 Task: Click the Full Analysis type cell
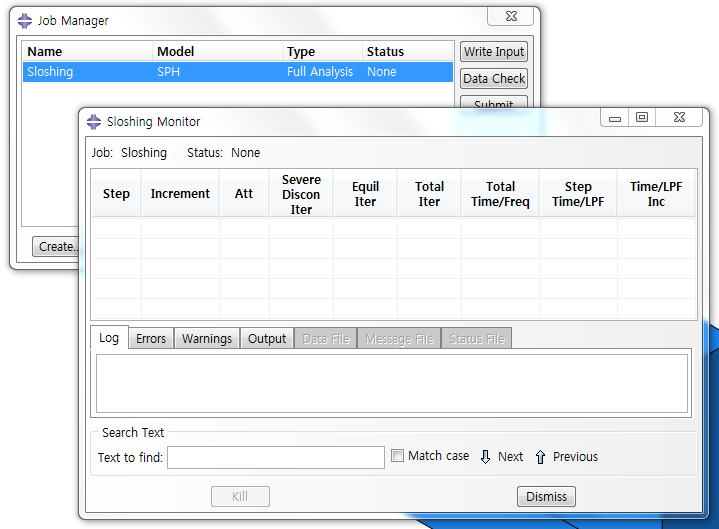320,72
